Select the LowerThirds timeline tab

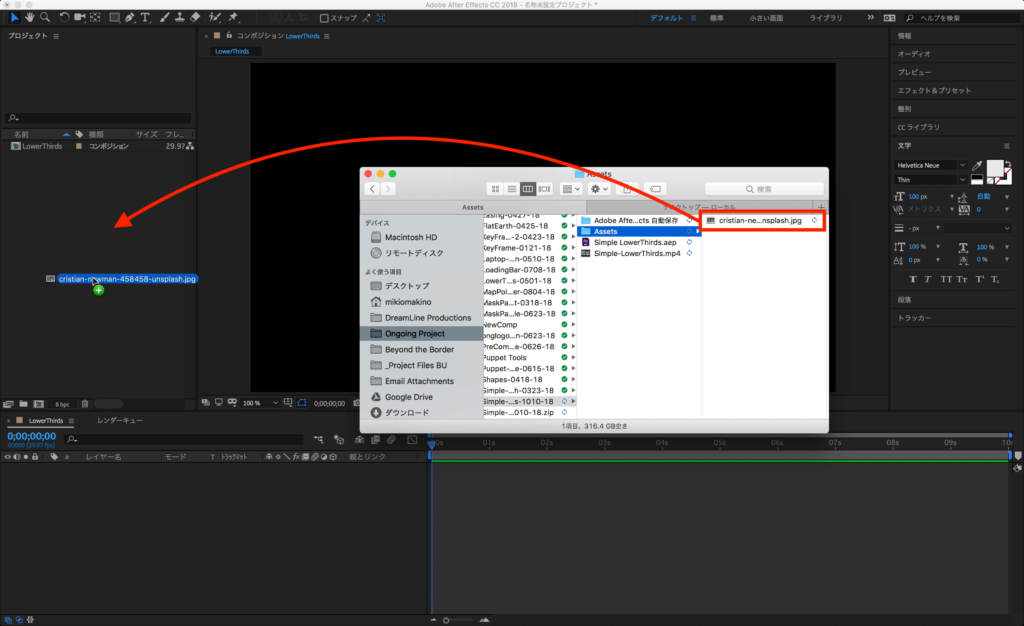pyautogui.click(x=46, y=420)
